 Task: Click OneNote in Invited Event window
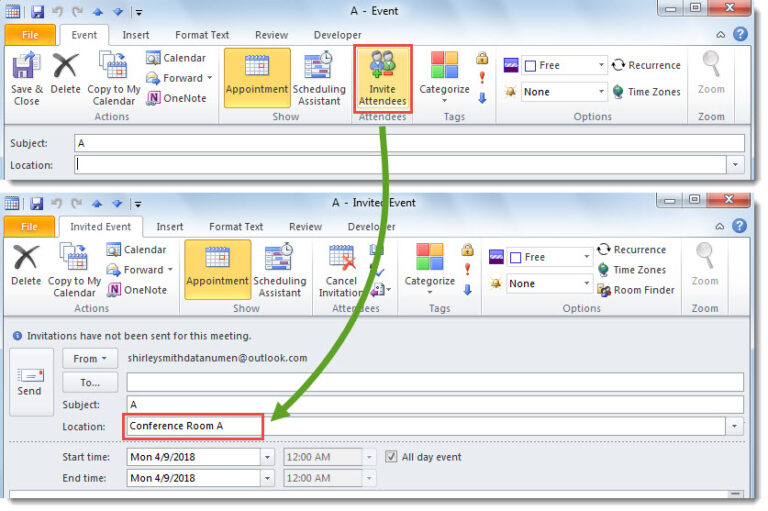[x=137, y=290]
